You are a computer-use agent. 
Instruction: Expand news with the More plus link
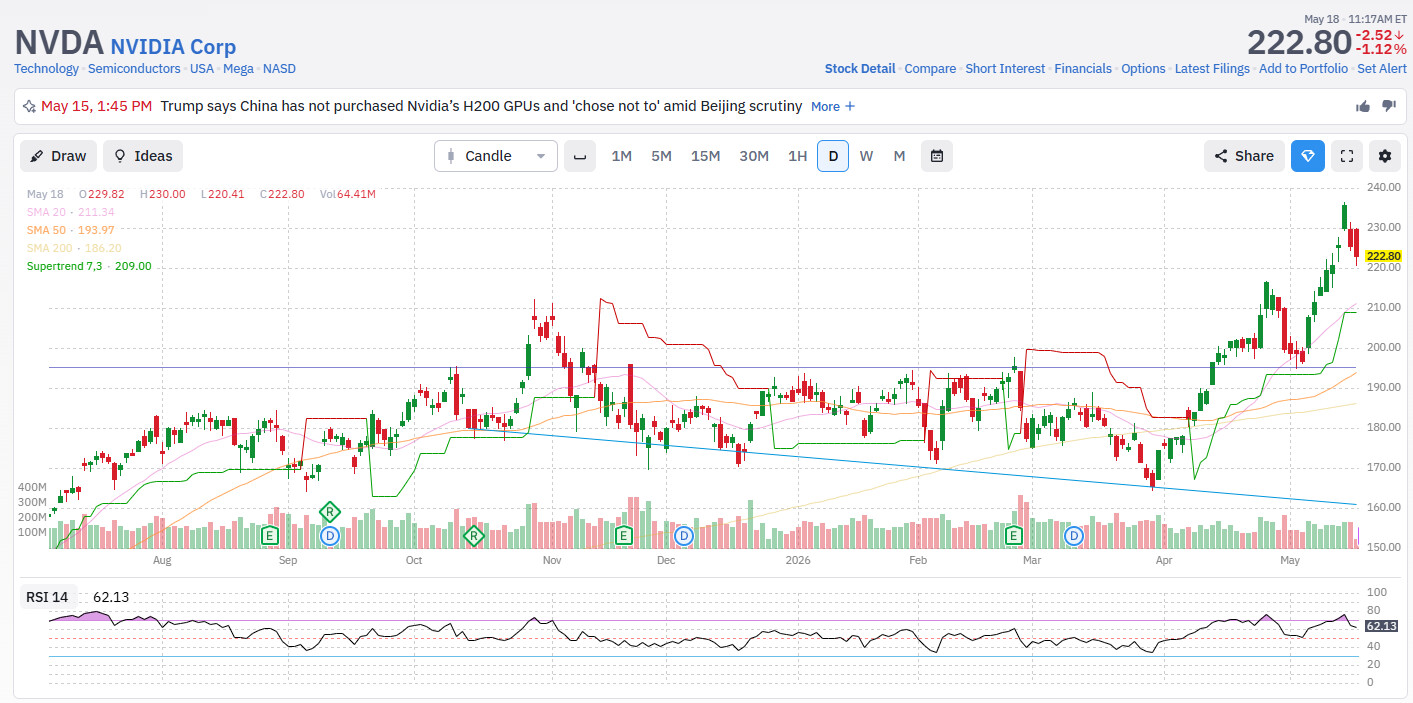pyautogui.click(x=833, y=106)
